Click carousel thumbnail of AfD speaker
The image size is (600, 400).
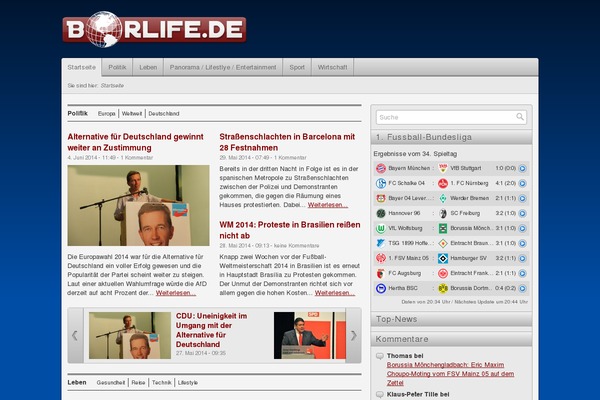point(130,335)
